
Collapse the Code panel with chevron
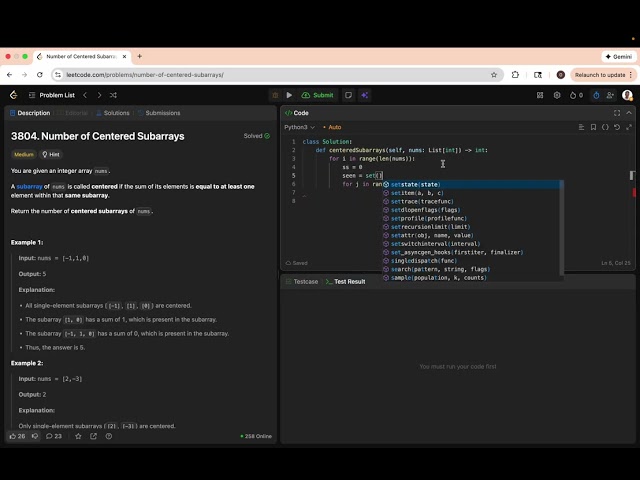[x=629, y=113]
